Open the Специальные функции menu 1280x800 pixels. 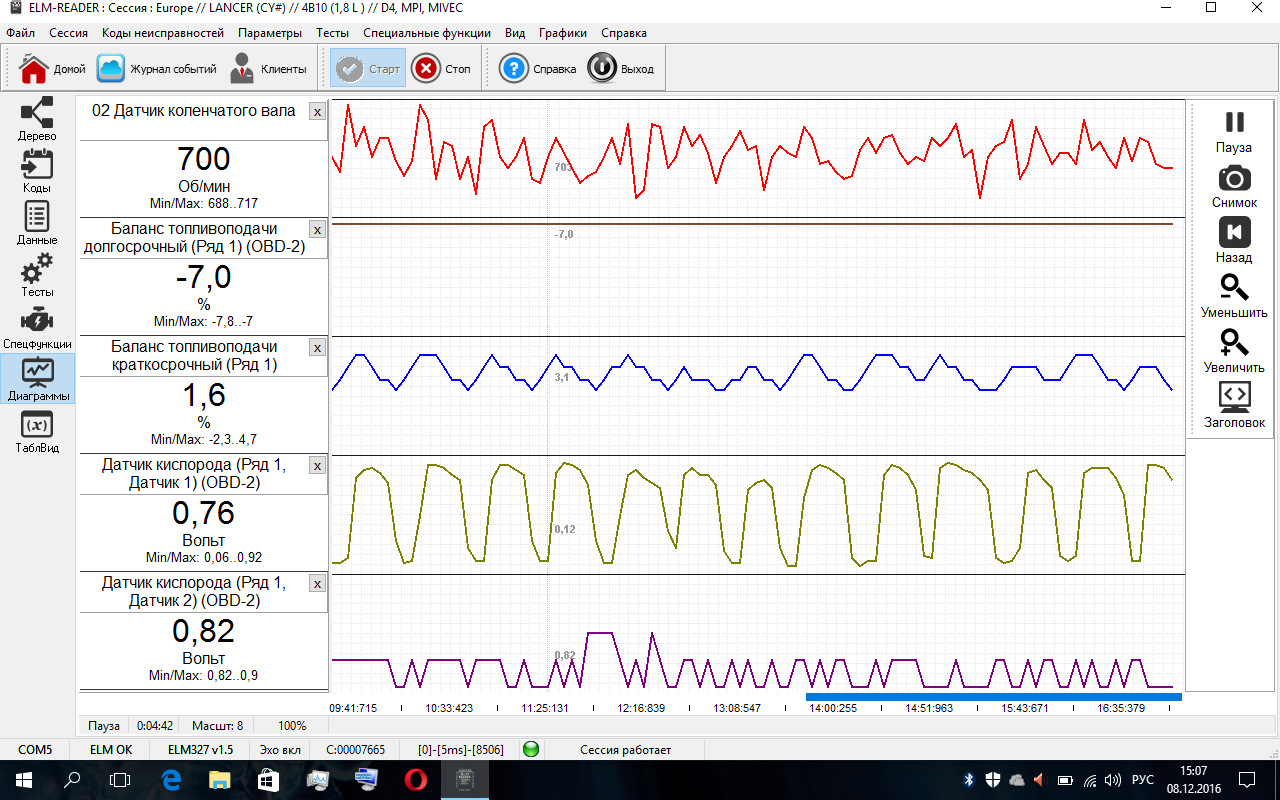tap(427, 32)
